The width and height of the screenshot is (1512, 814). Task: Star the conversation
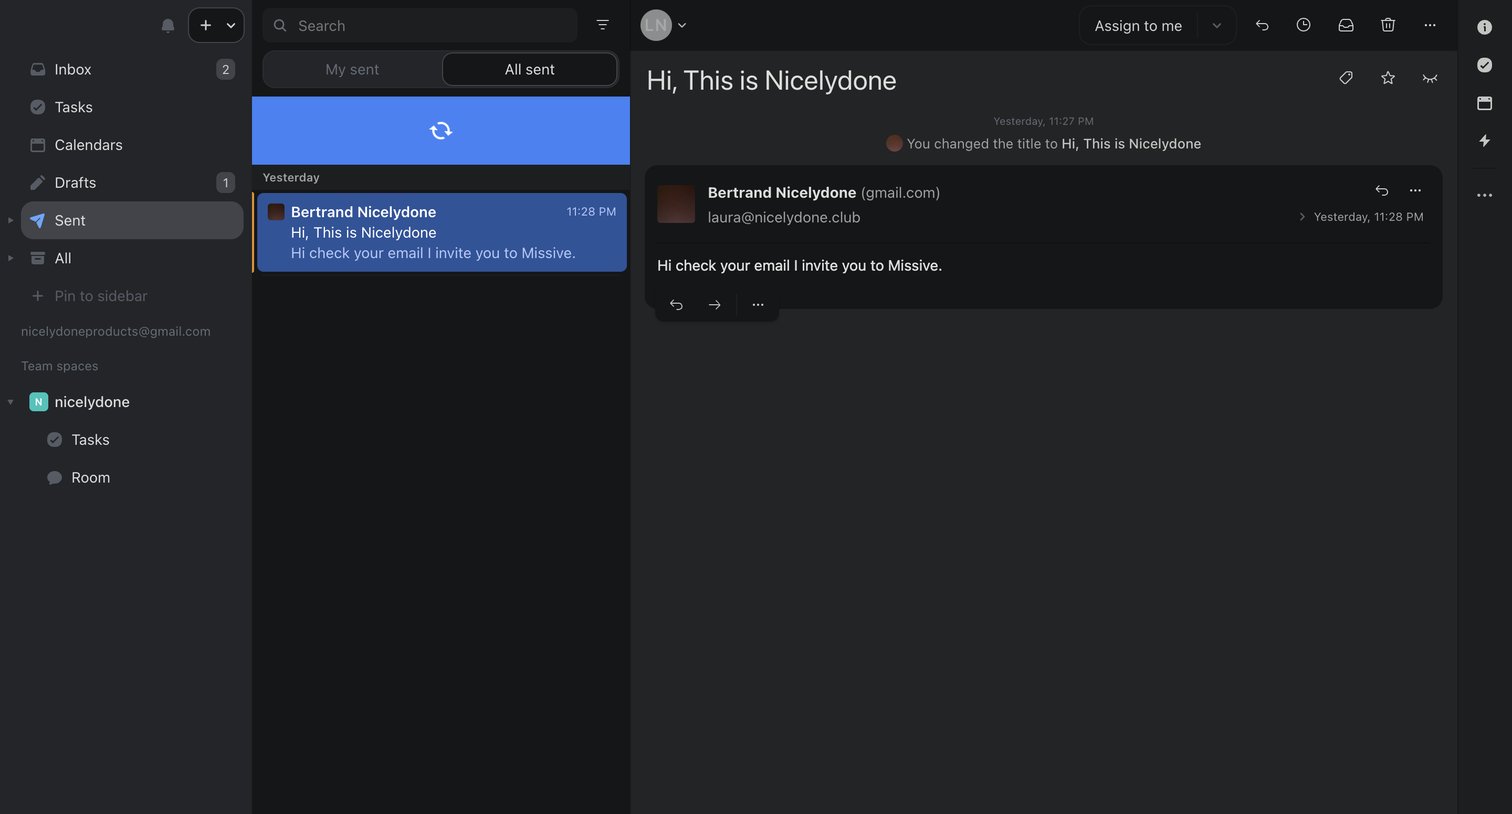[x=1388, y=78]
